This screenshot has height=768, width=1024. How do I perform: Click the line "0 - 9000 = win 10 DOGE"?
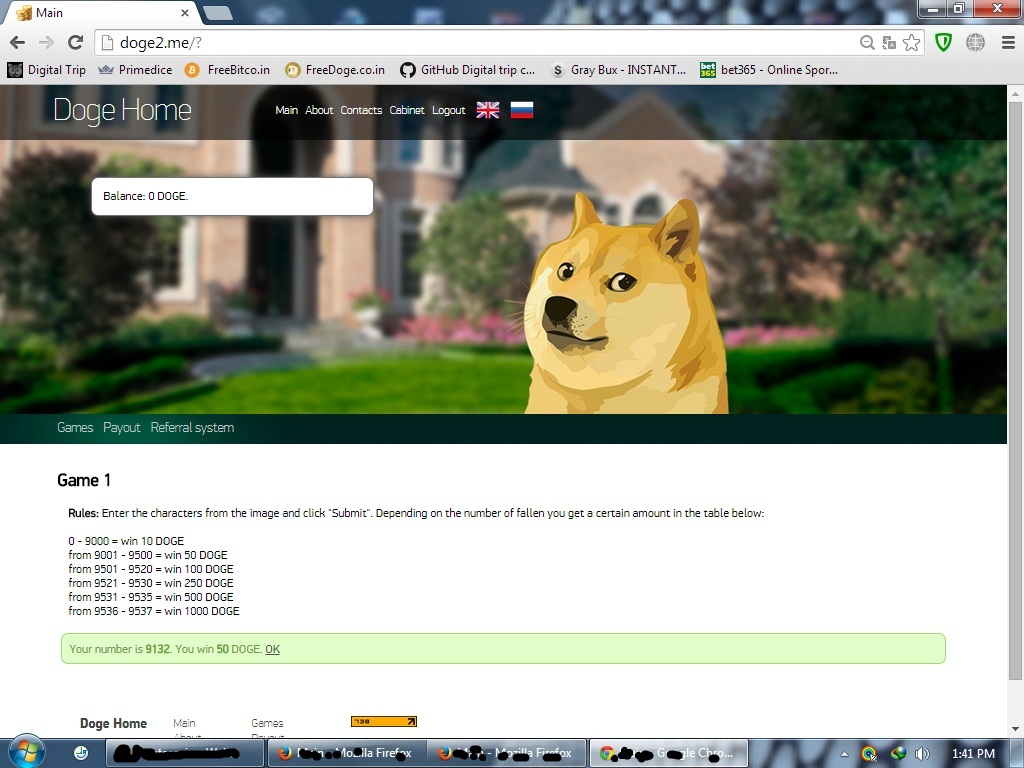pyautogui.click(x=126, y=541)
